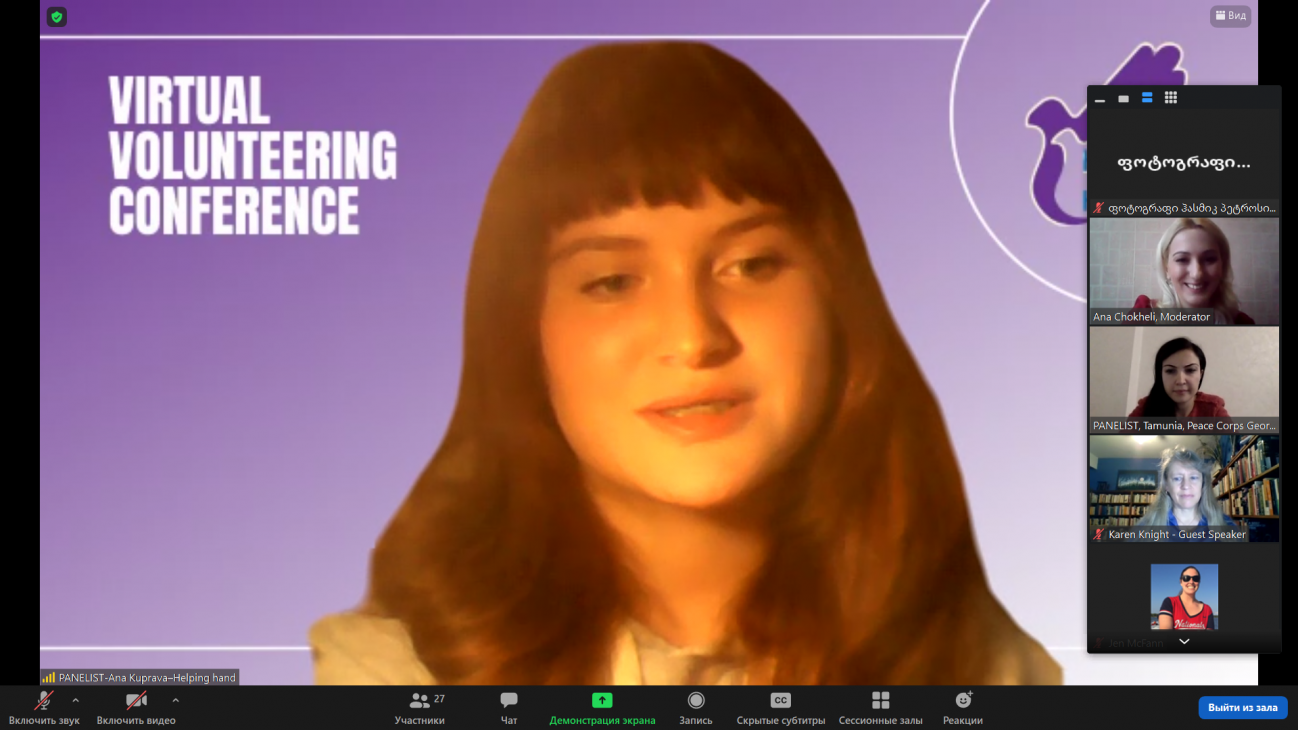Hide thumbnail video panel with minimize bar
The height and width of the screenshot is (730, 1298).
(x=1100, y=99)
